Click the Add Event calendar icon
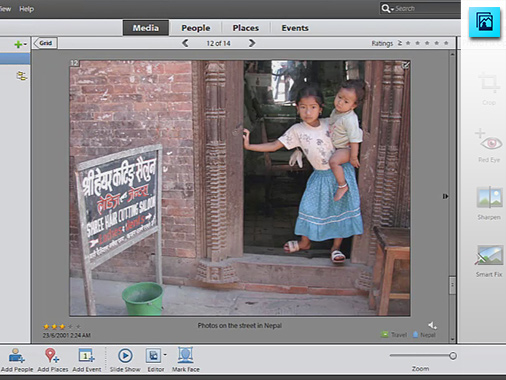This screenshot has height=380, width=506. (x=86, y=355)
